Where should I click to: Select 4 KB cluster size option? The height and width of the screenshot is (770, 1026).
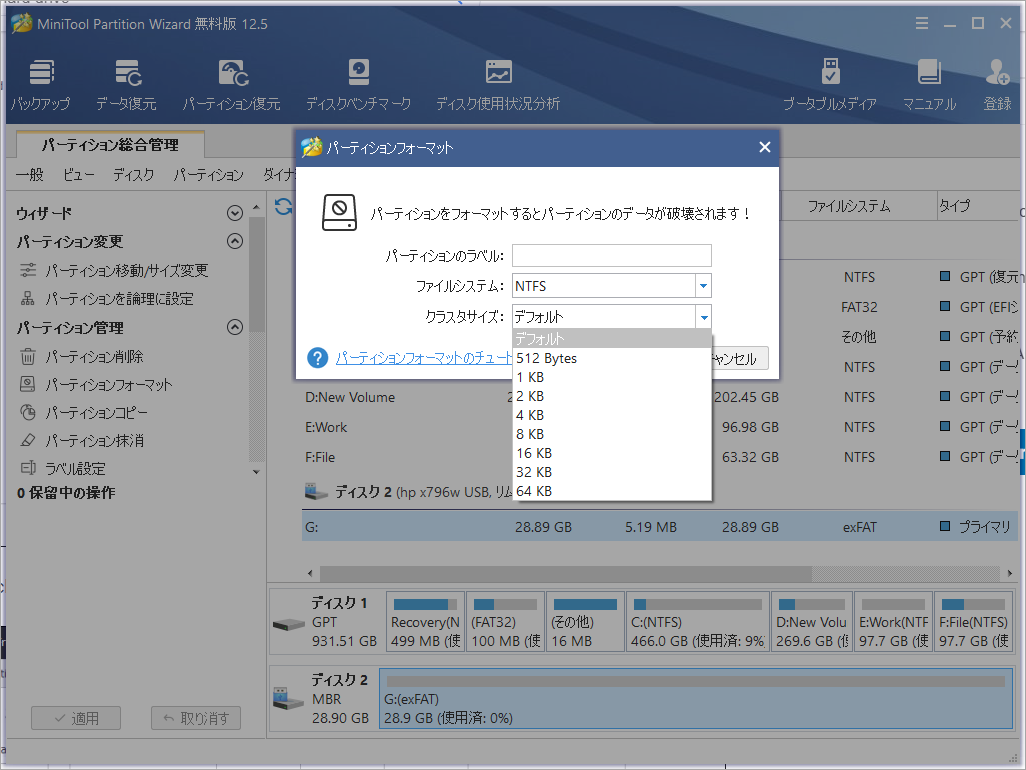point(530,415)
